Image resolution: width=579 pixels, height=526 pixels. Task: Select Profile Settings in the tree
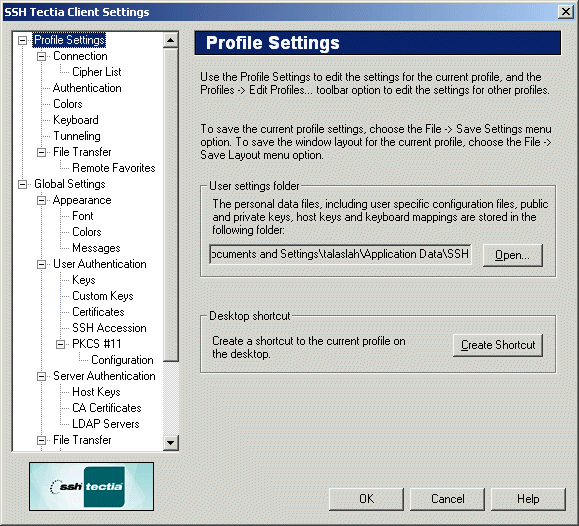[69, 40]
